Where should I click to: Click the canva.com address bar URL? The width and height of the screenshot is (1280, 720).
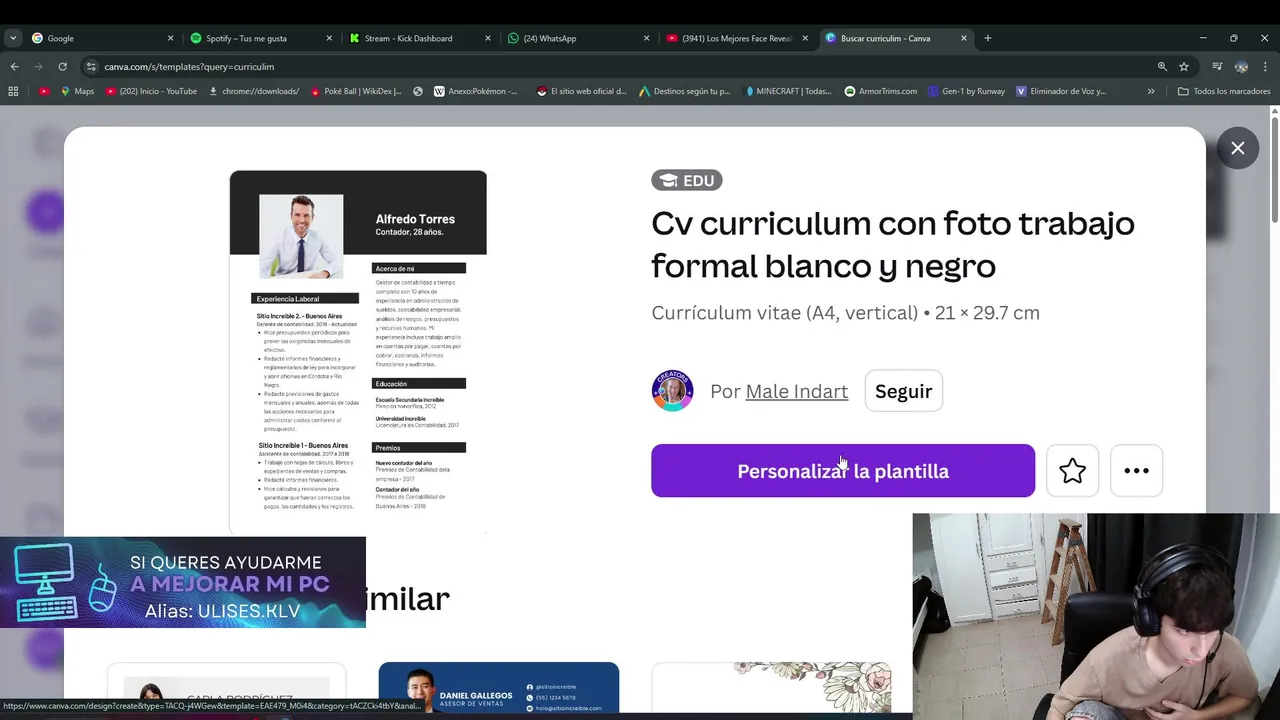(189, 66)
